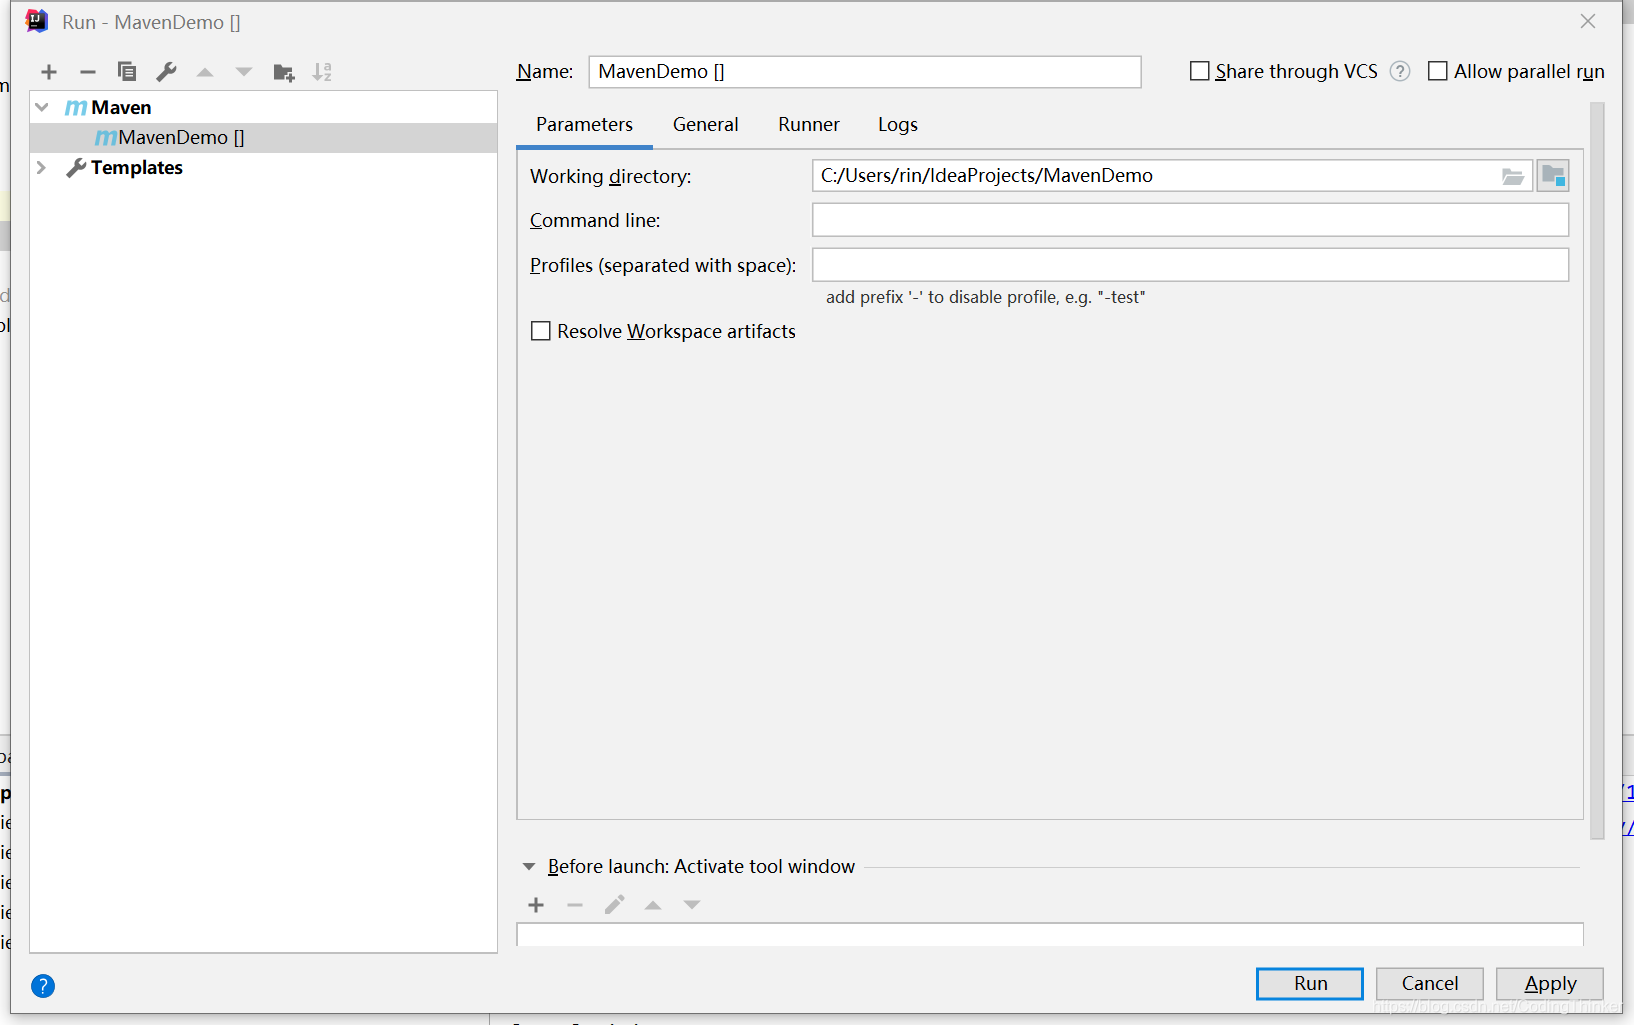The width and height of the screenshot is (1634, 1025).
Task: Open the Logs tab
Action: (x=897, y=124)
